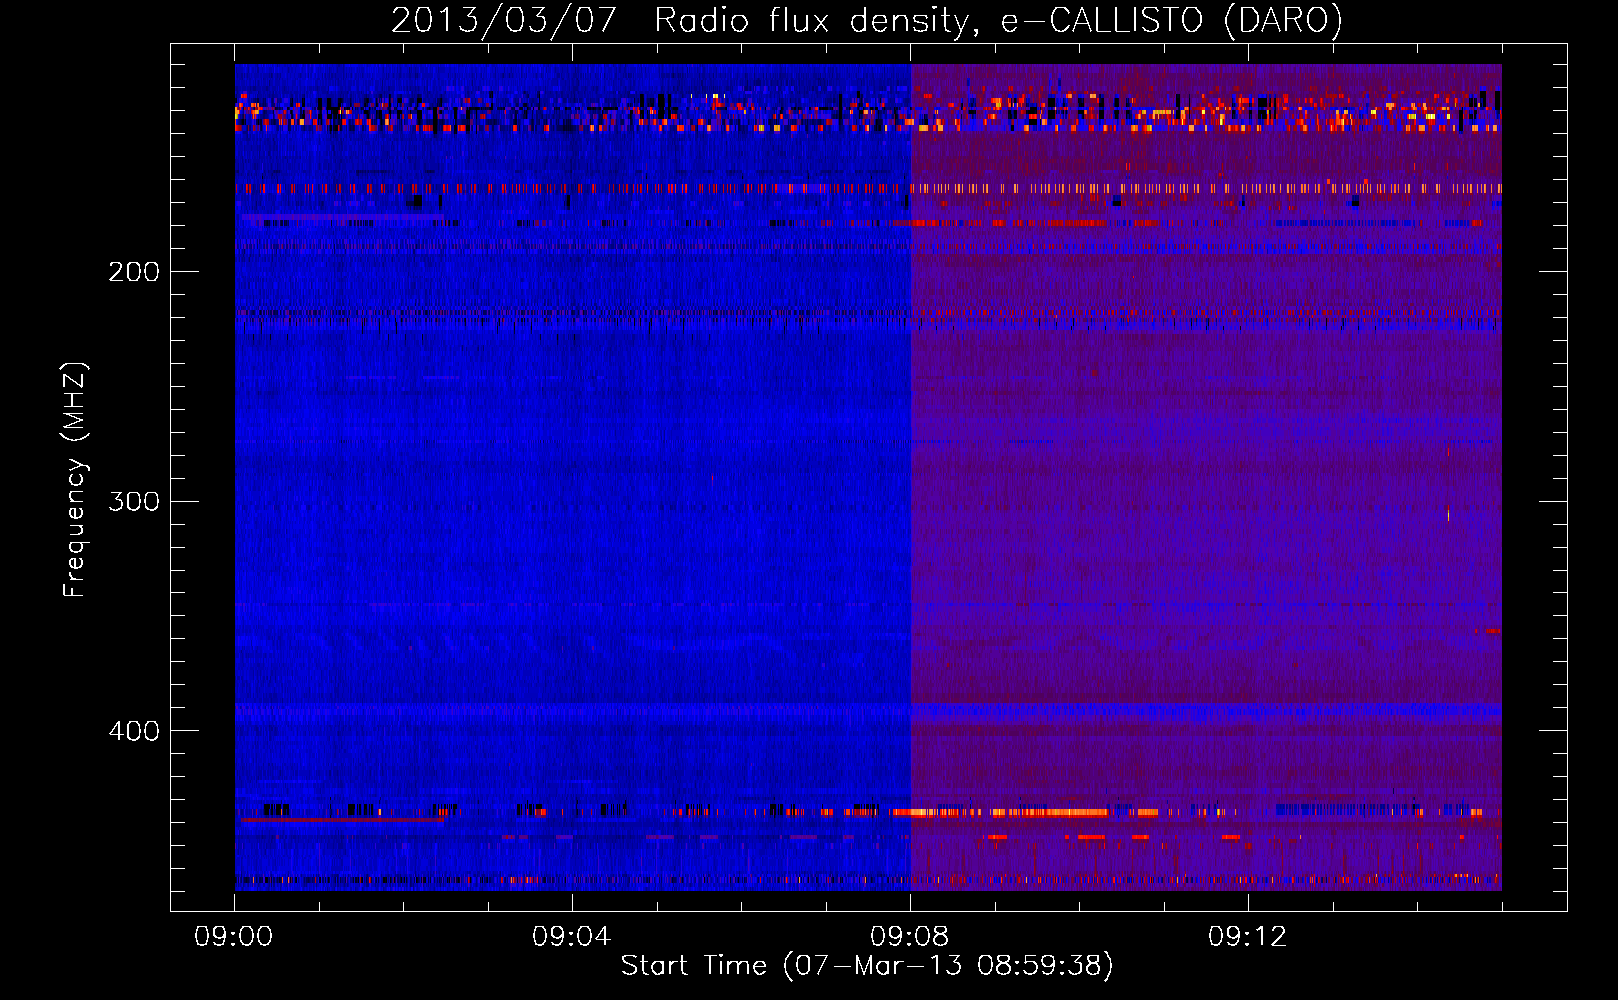Viewport: 1618px width, 1000px height.
Task: Click the '400' frequency tick label
Action: (x=134, y=731)
